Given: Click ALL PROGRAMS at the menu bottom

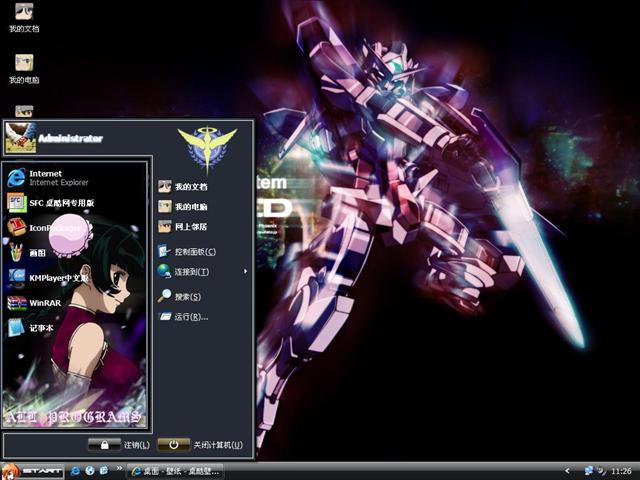Looking at the screenshot, I should (x=74, y=417).
